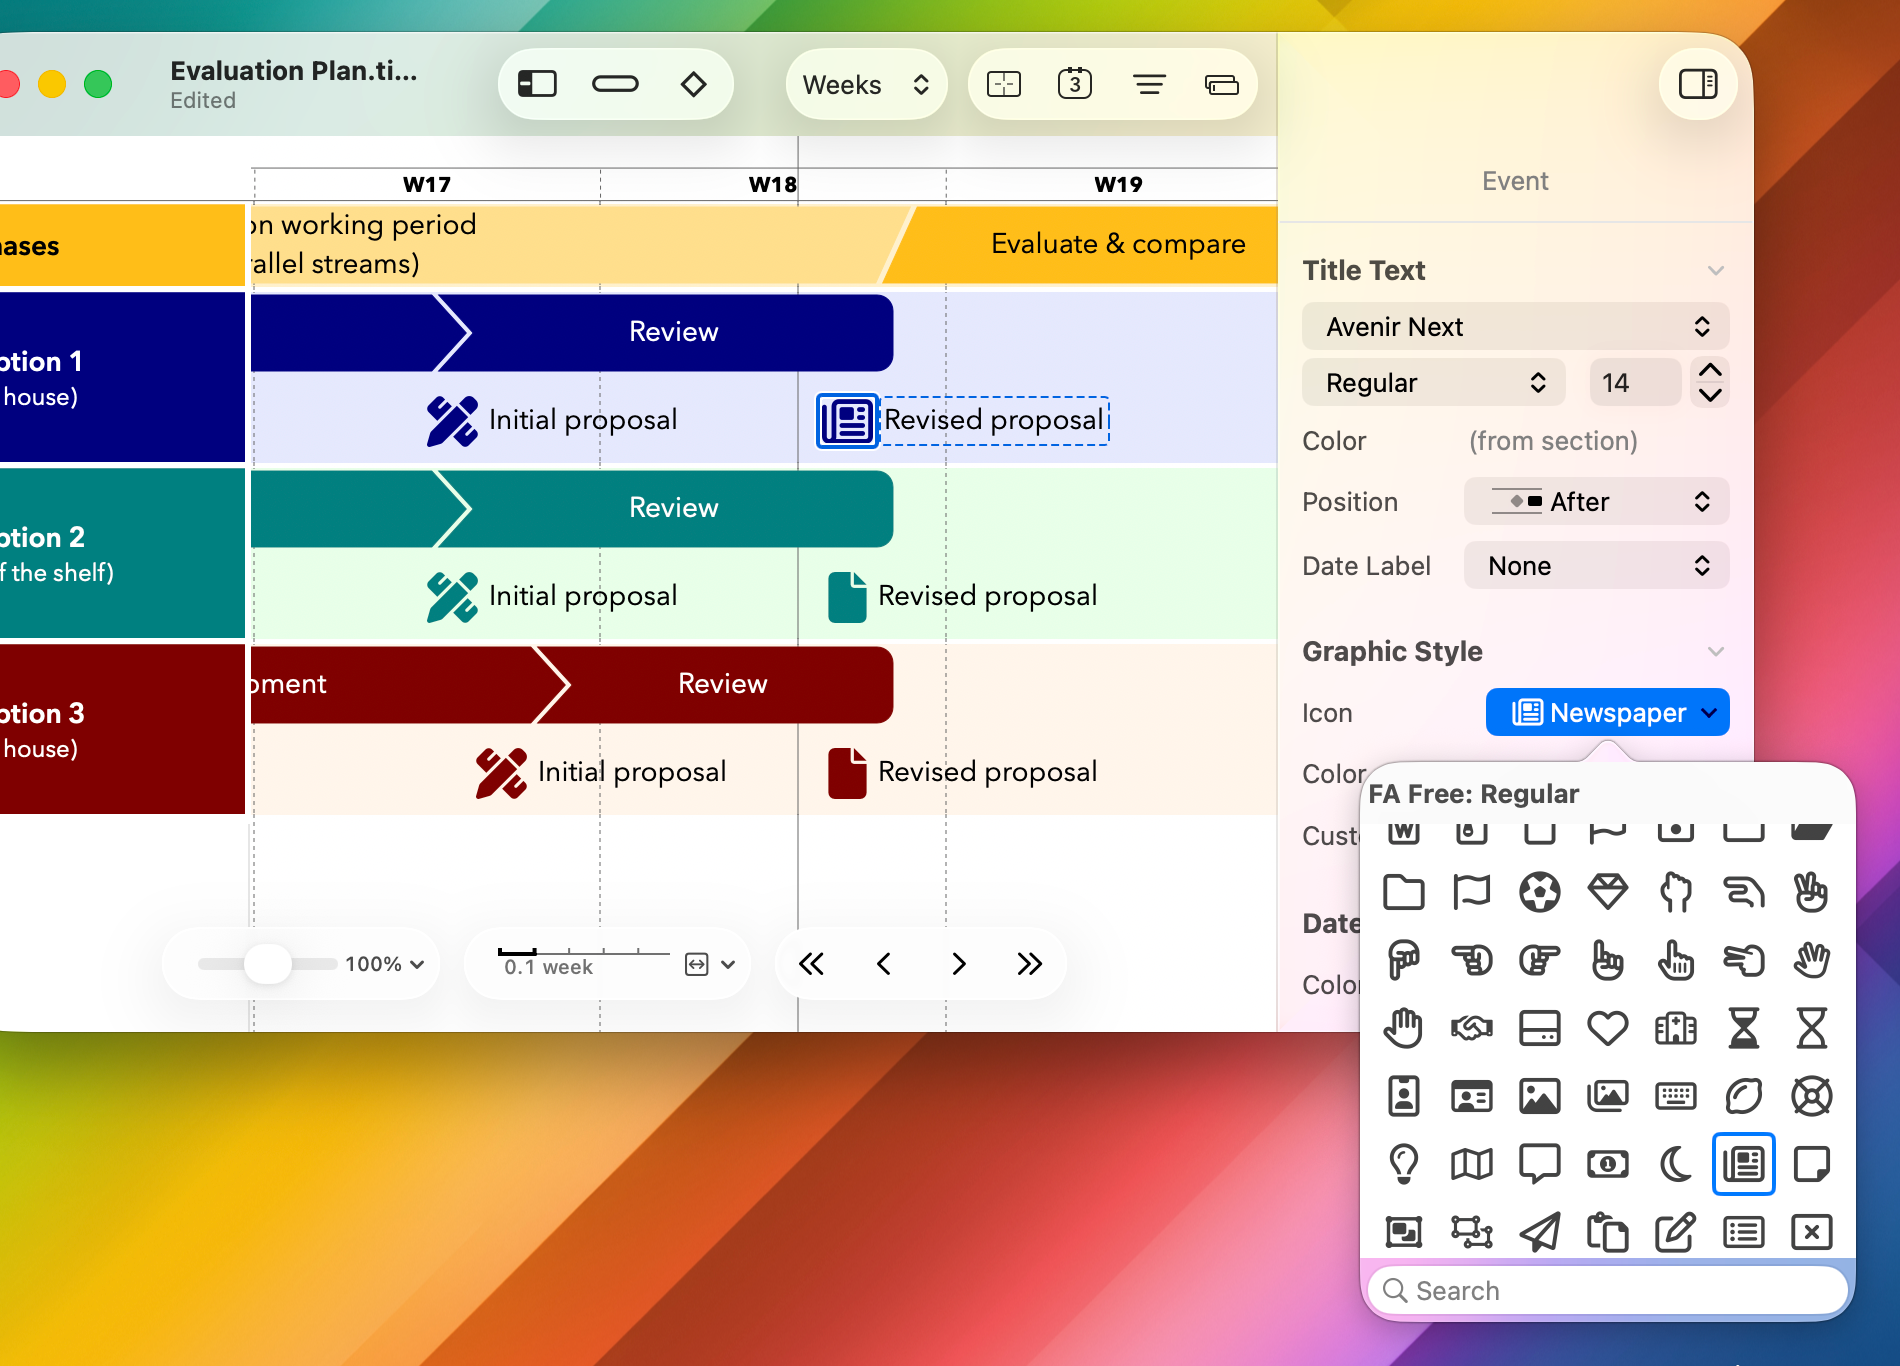Select the event bar shape tool
The width and height of the screenshot is (1900, 1366).
coord(615,84)
